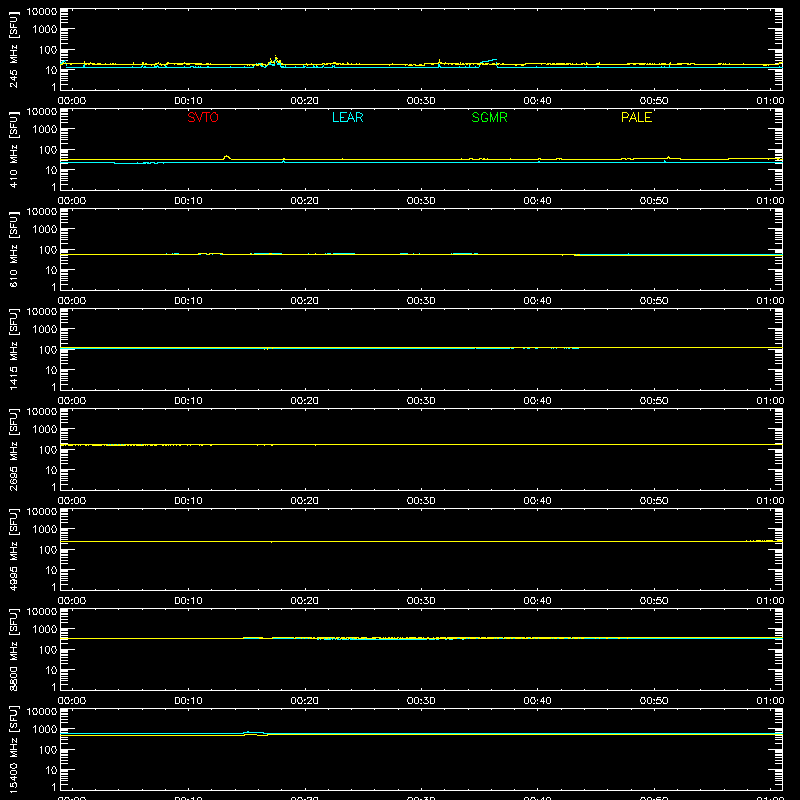Click the 100 tick value on 610 MHz plot

[x=48, y=249]
